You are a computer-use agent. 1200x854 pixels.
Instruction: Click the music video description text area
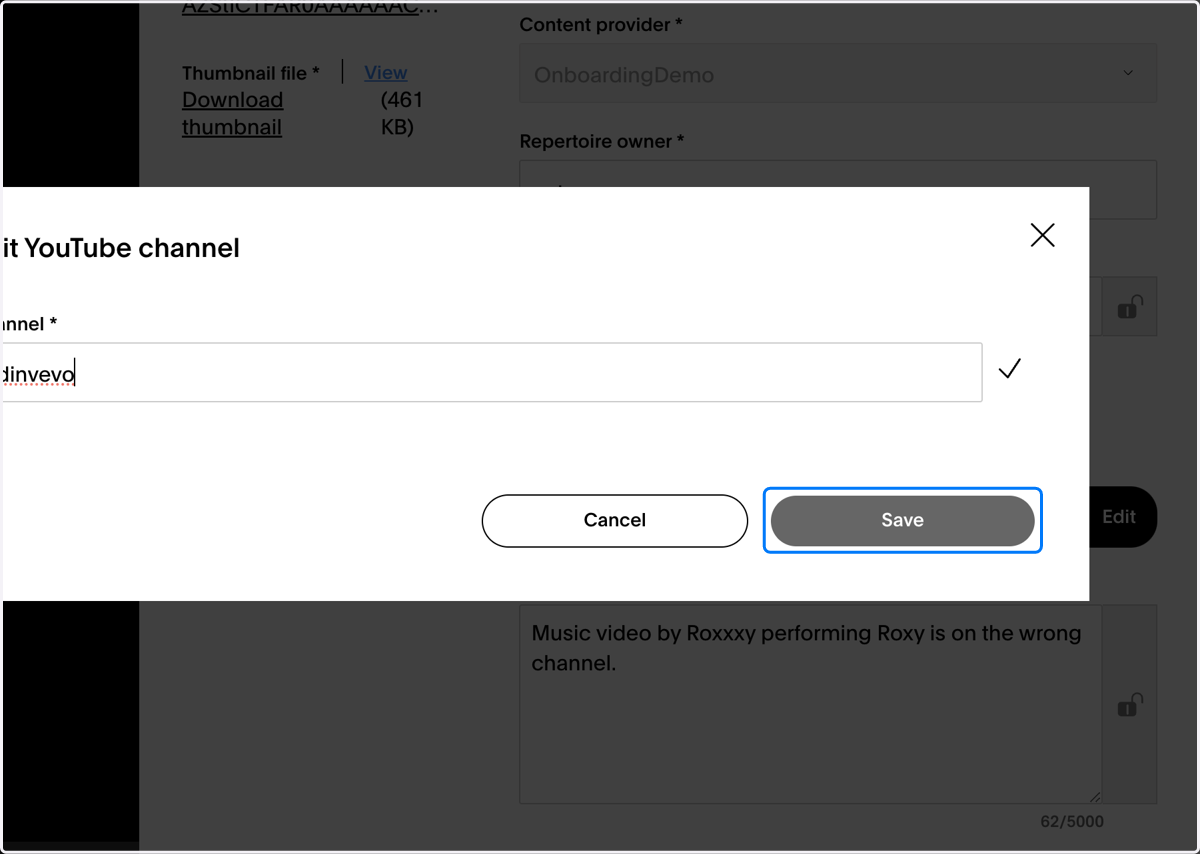click(x=810, y=703)
